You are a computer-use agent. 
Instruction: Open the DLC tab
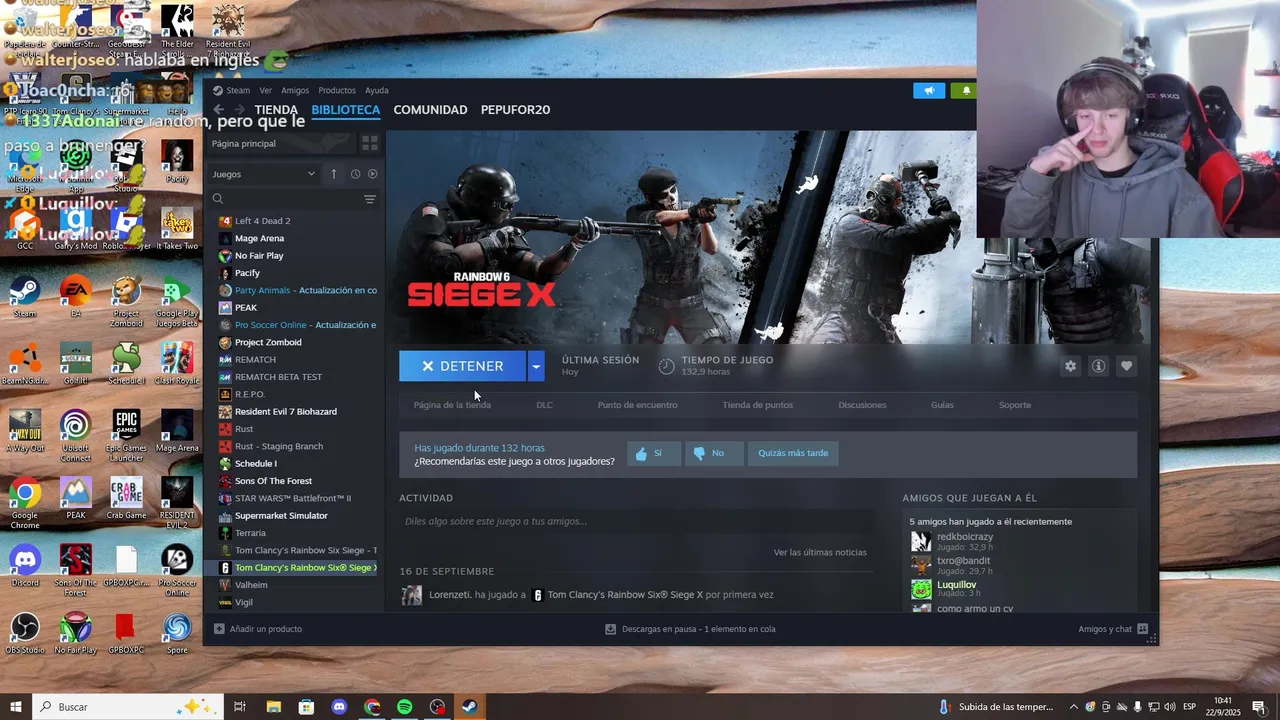coord(544,405)
